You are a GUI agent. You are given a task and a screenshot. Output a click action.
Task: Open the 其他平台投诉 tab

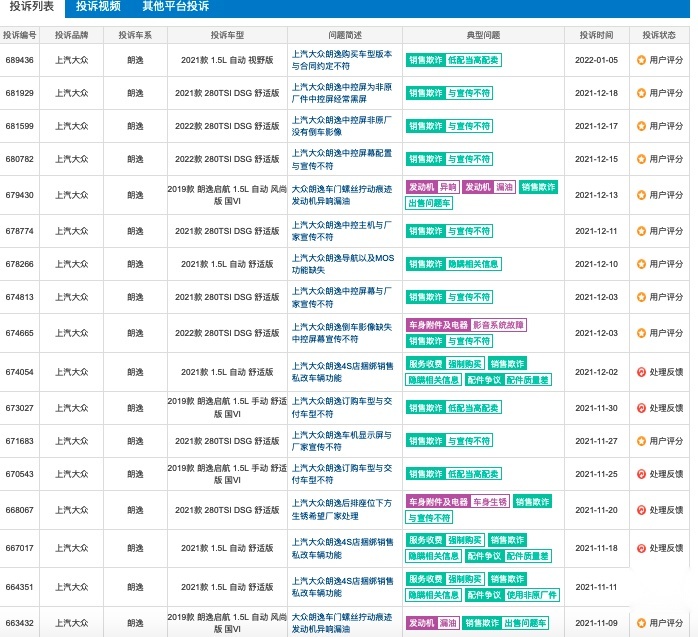point(175,6)
